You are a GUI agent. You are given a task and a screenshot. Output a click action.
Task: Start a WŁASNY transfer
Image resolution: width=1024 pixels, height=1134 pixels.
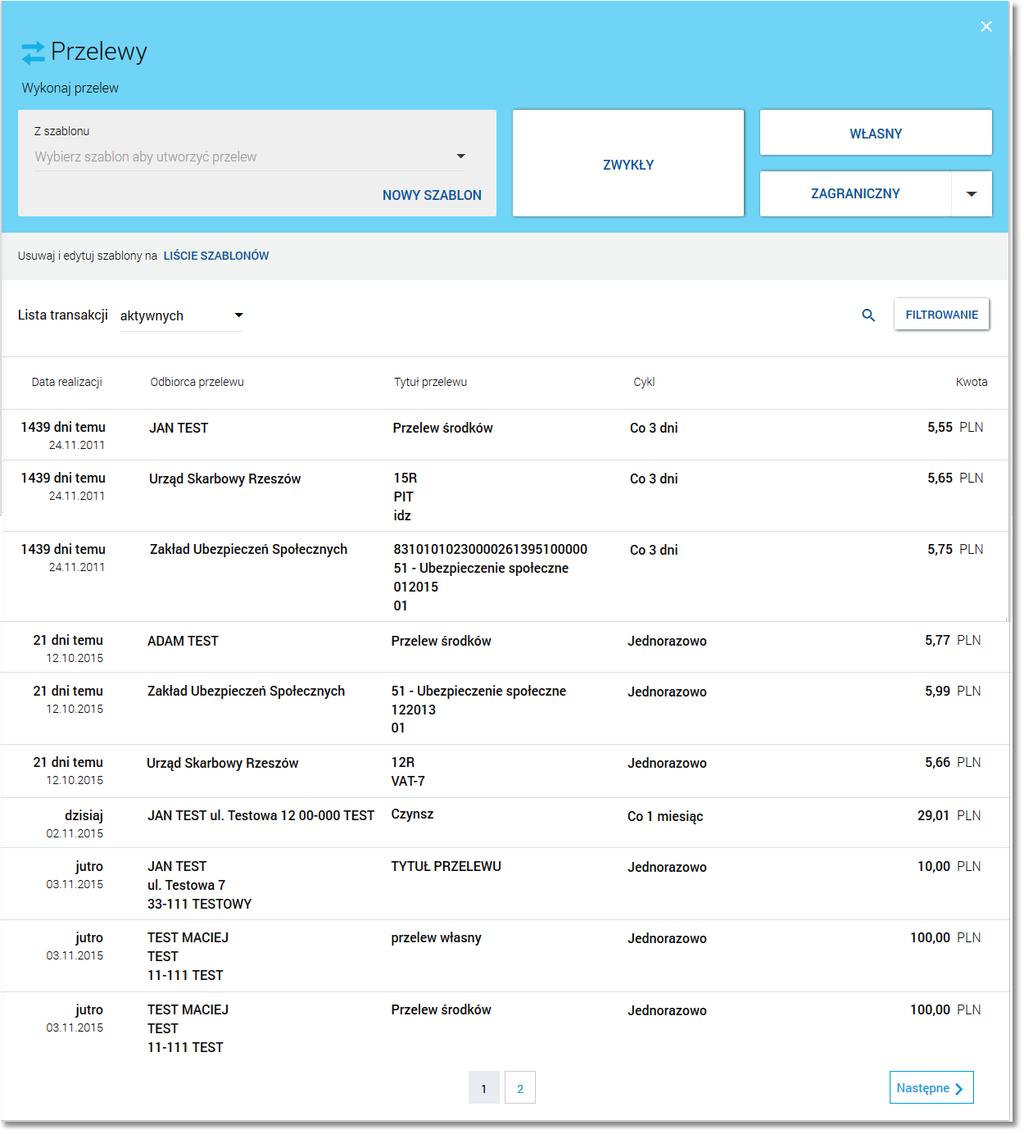(x=876, y=133)
